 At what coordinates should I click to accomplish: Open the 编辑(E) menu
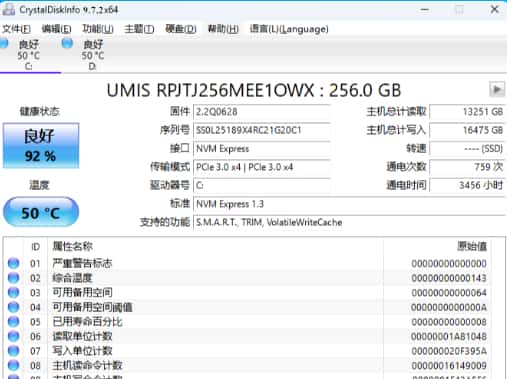pyautogui.click(x=56, y=29)
